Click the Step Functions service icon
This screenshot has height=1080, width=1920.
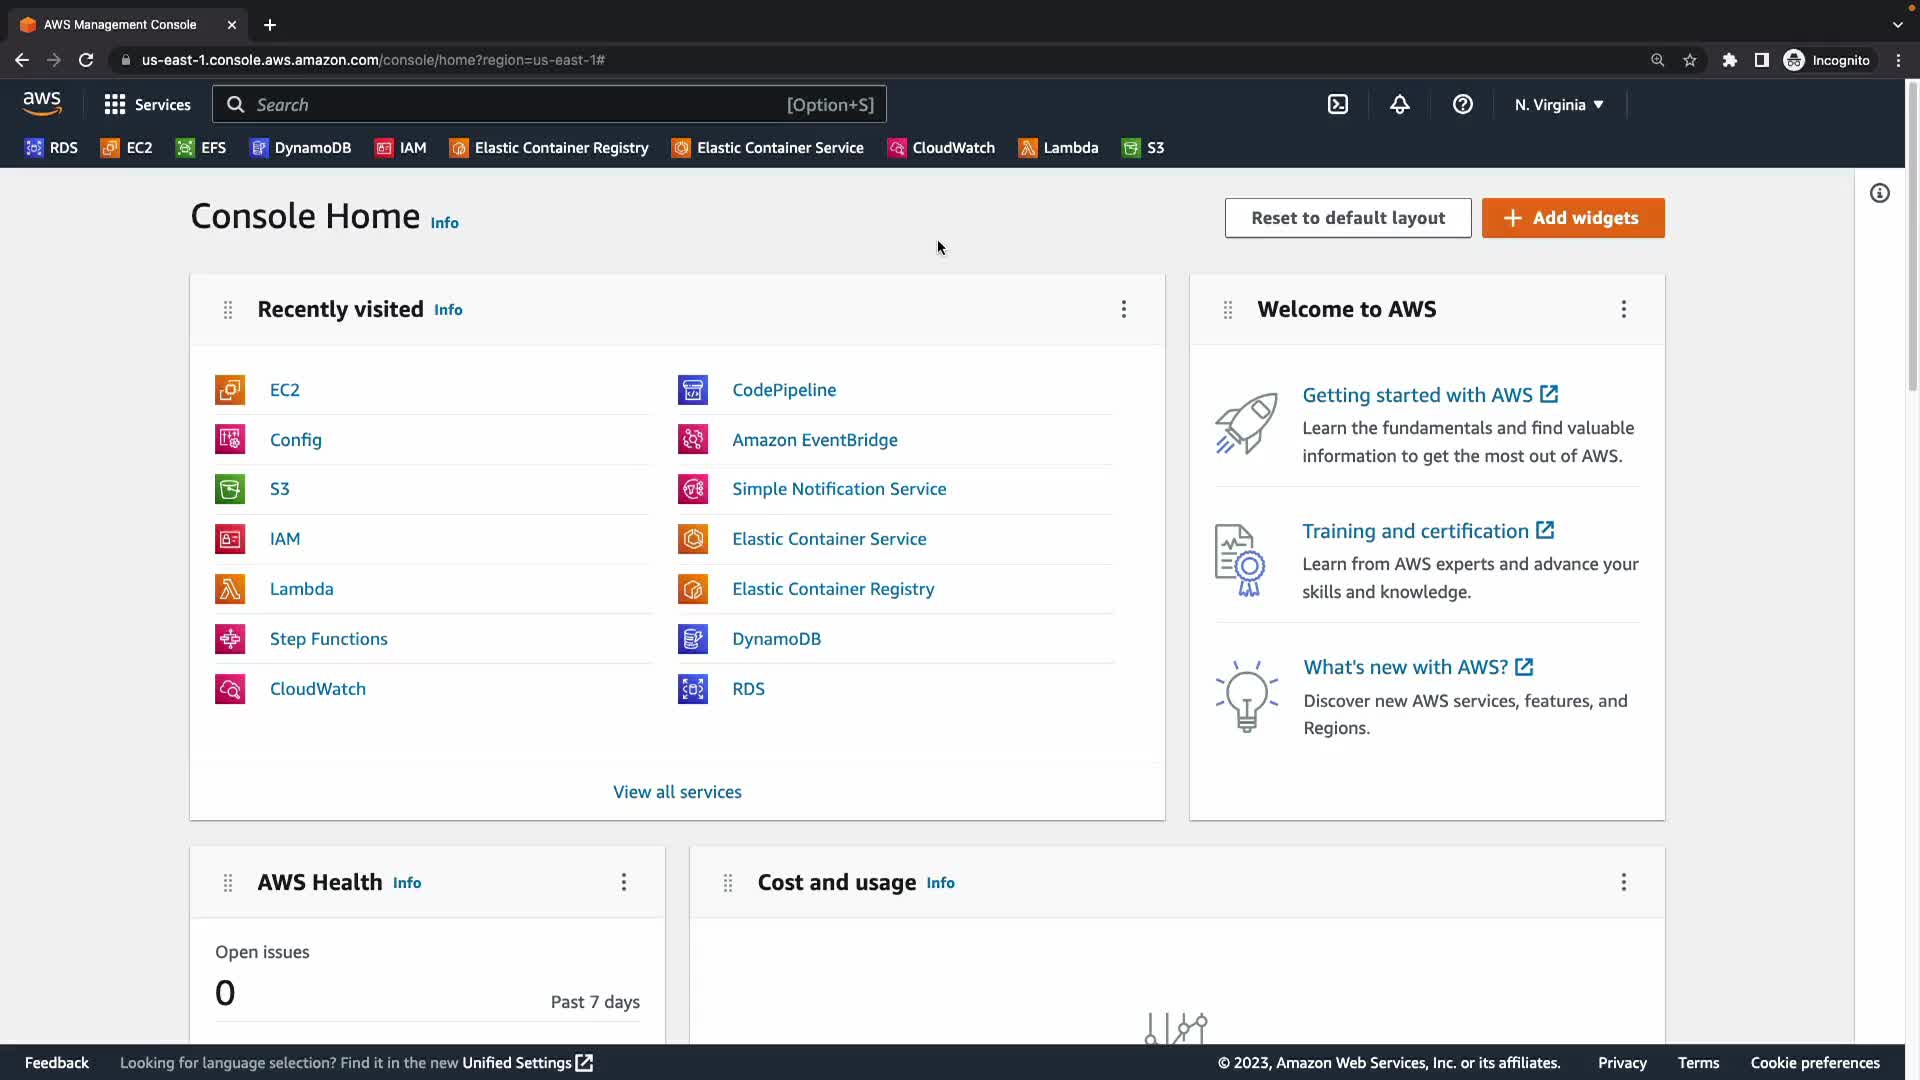click(x=230, y=639)
